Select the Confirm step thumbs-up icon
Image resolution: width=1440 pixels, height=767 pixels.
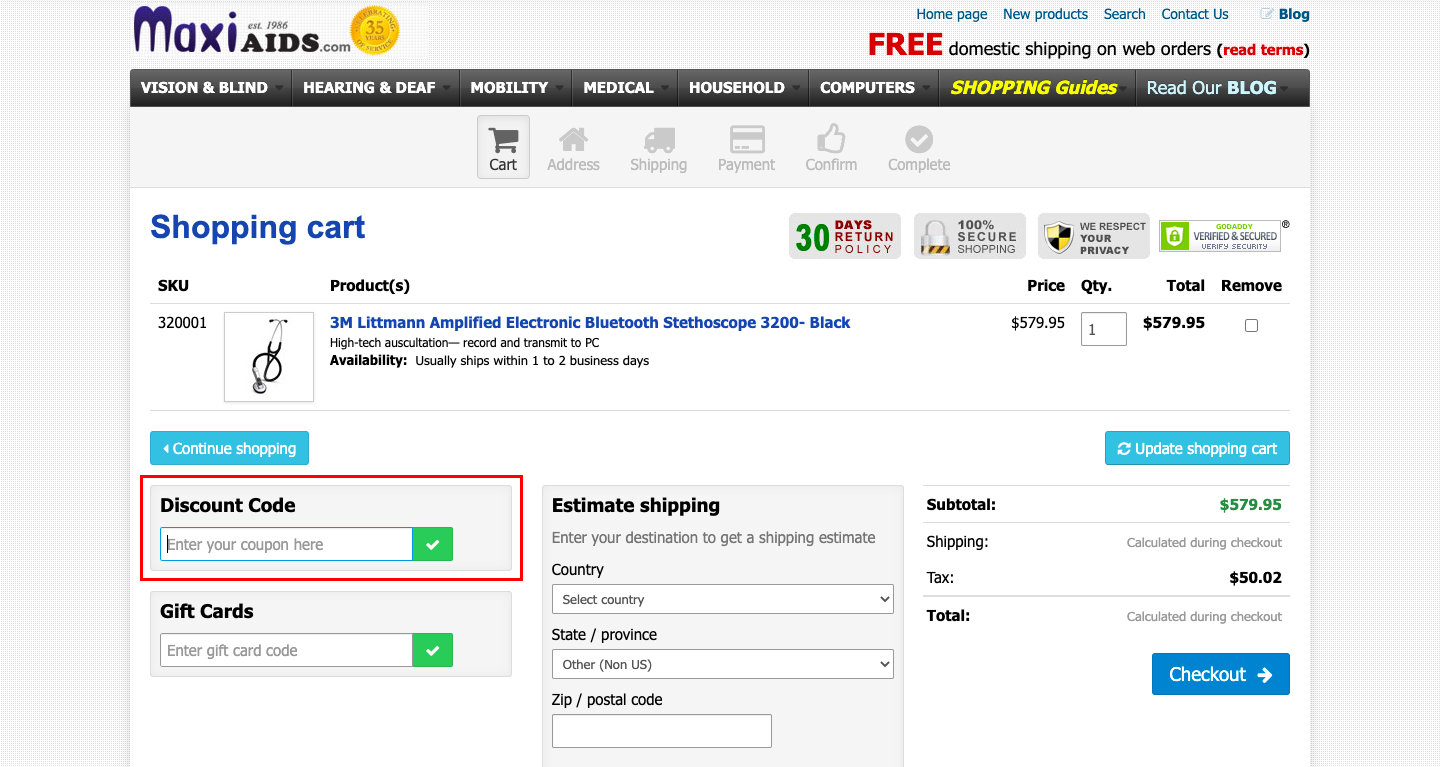831,139
